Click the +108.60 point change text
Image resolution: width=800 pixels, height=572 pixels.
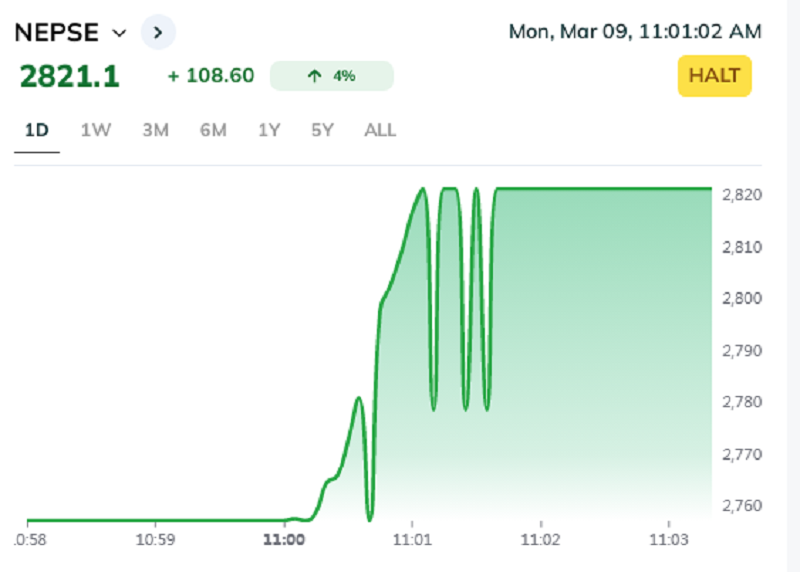pyautogui.click(x=211, y=76)
